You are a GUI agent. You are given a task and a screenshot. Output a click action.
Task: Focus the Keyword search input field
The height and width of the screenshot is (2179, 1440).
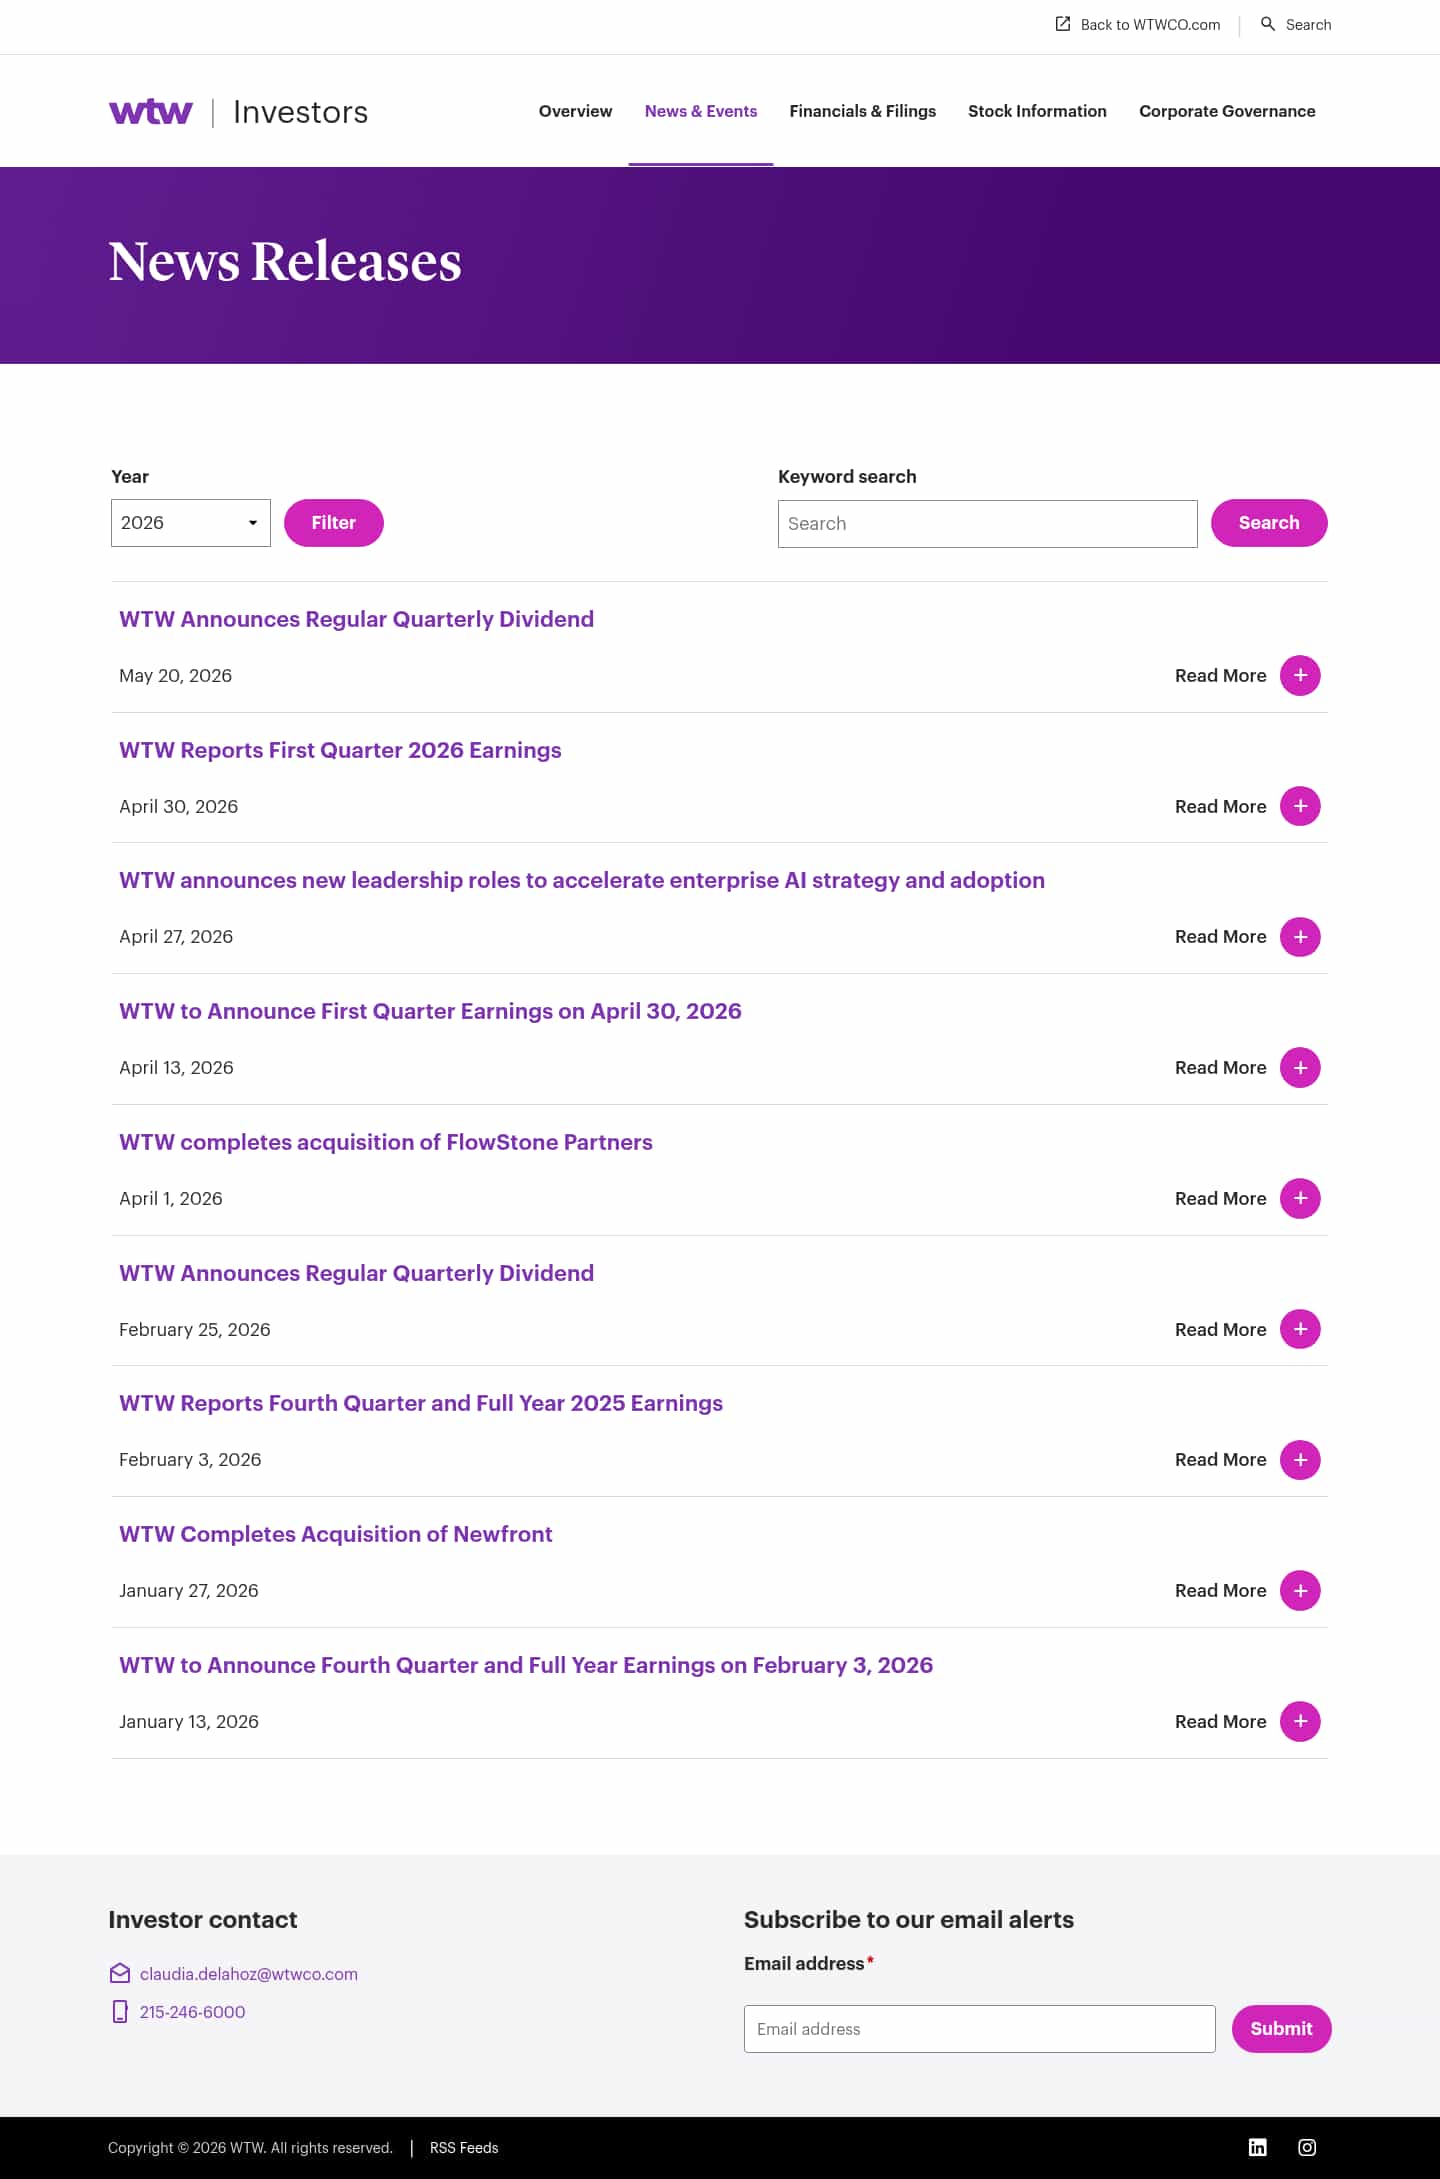click(x=988, y=524)
